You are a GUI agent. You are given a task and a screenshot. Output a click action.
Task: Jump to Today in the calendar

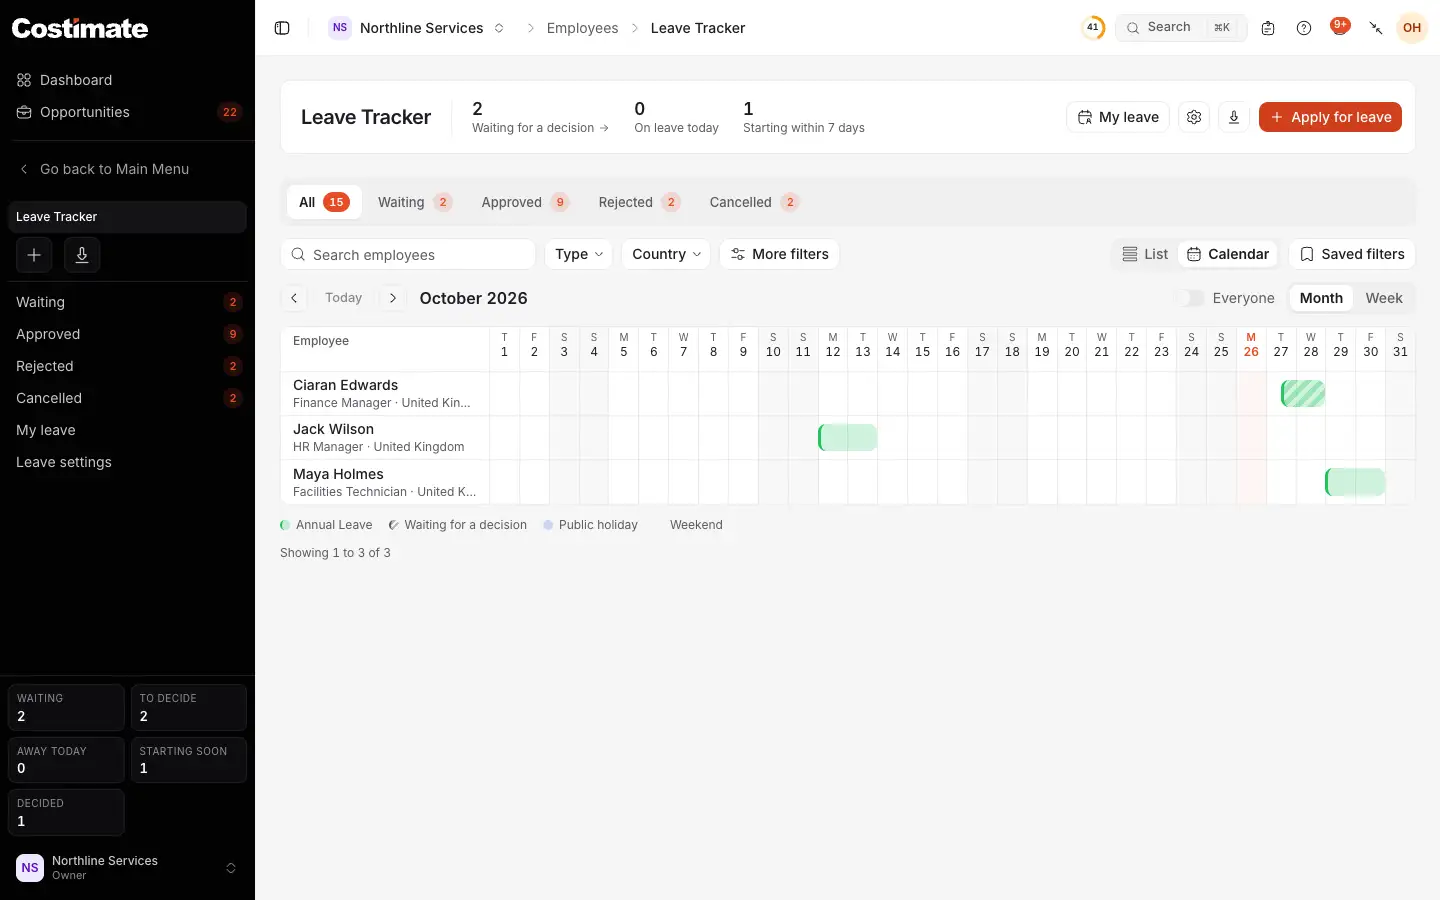tap(343, 298)
